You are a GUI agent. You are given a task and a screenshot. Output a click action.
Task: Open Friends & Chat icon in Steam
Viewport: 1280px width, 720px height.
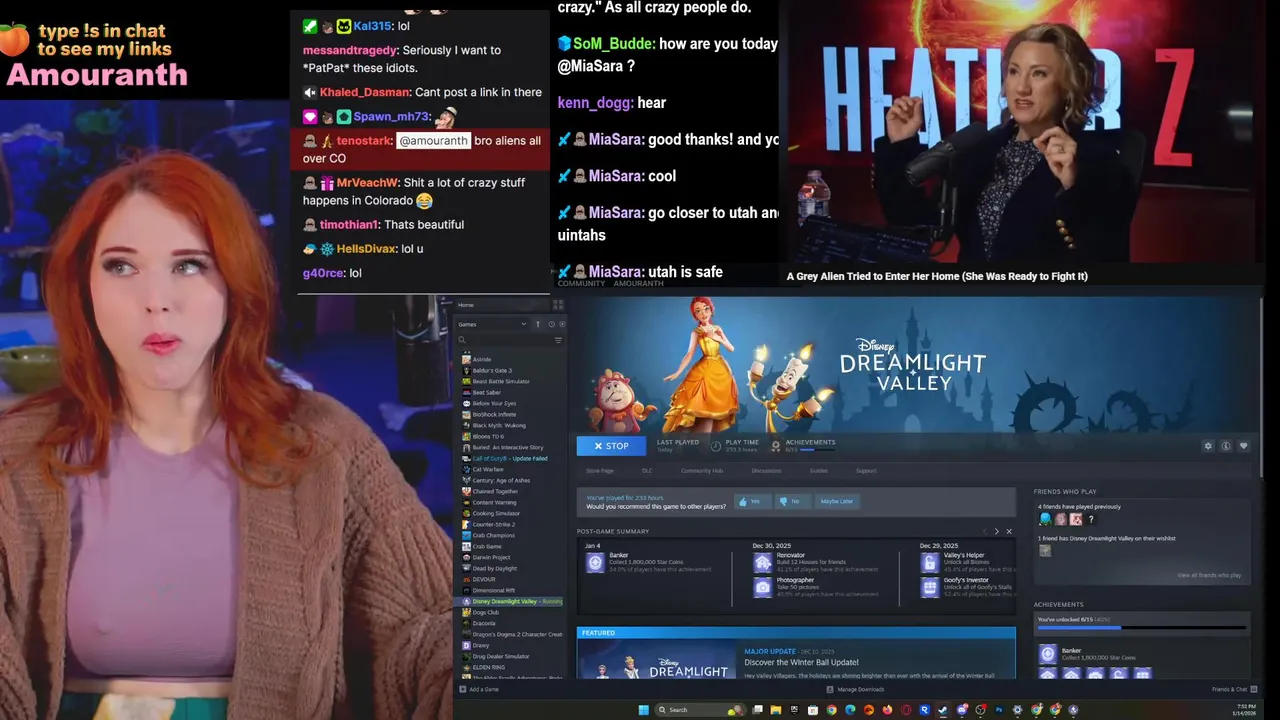point(1253,689)
